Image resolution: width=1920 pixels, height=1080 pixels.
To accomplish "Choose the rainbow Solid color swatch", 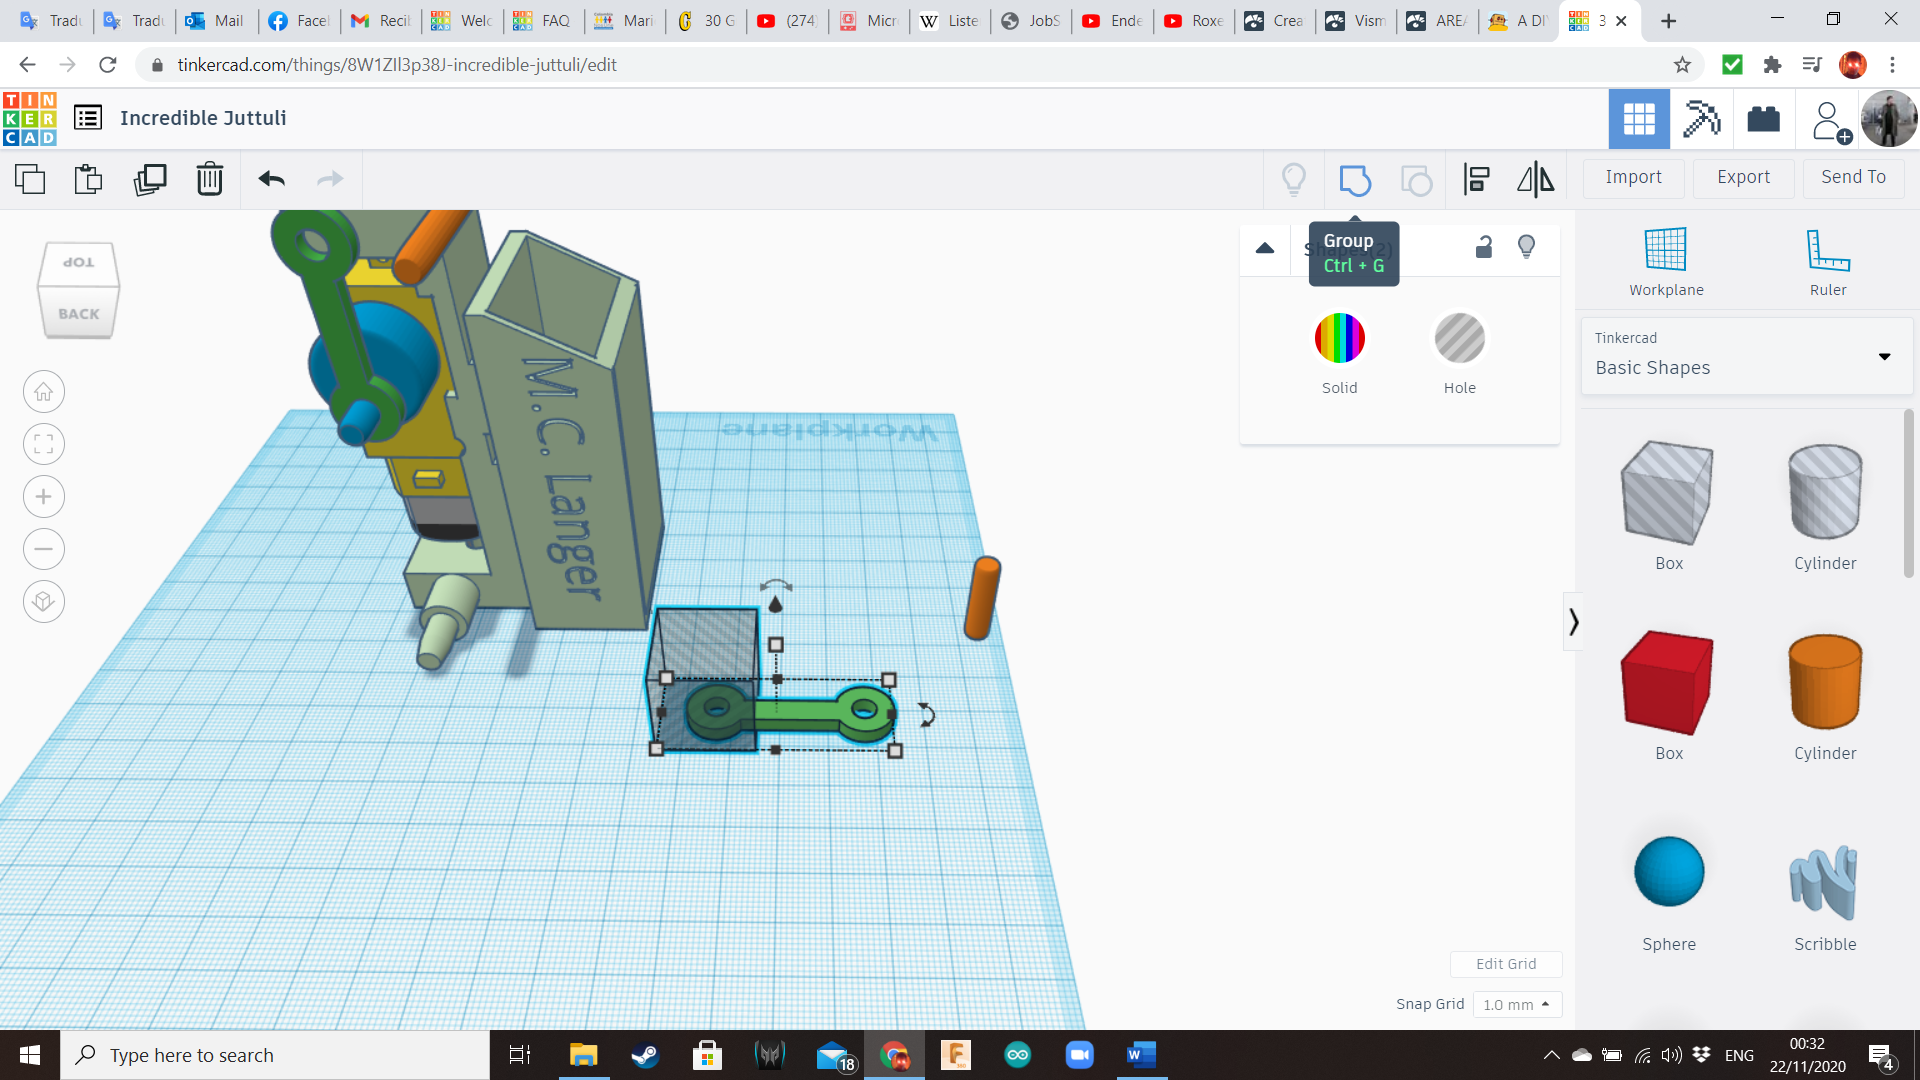I will (1339, 338).
